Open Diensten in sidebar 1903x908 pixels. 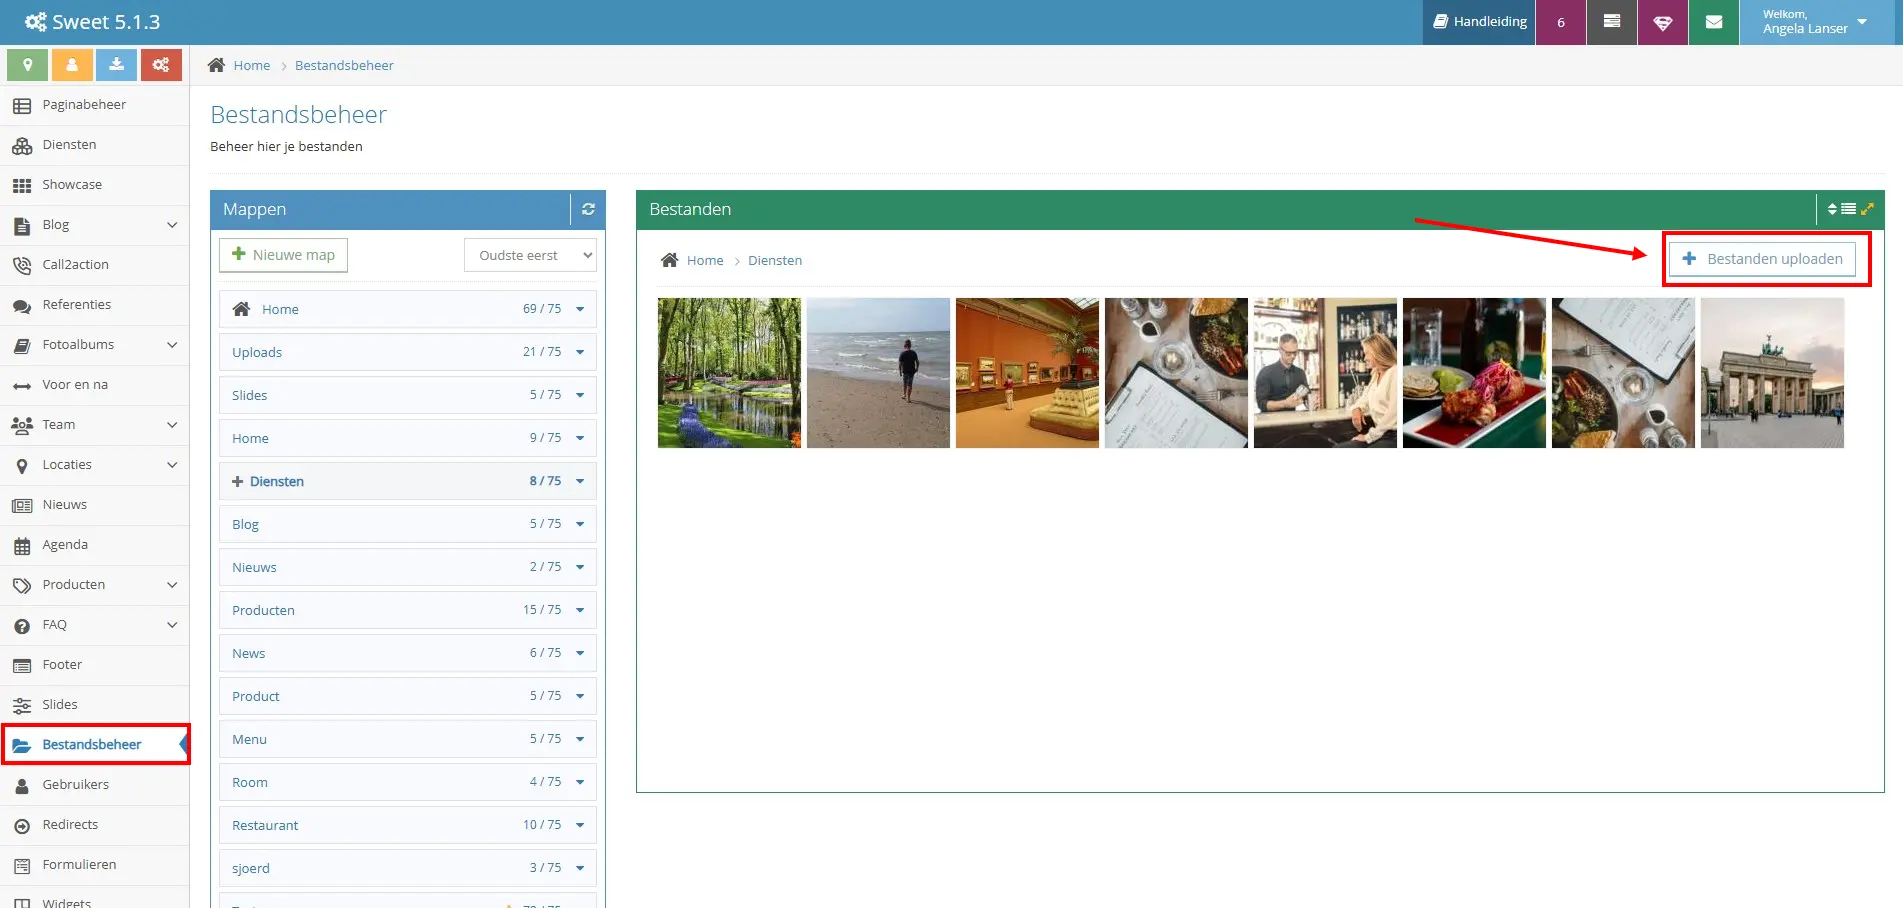[x=95, y=145]
